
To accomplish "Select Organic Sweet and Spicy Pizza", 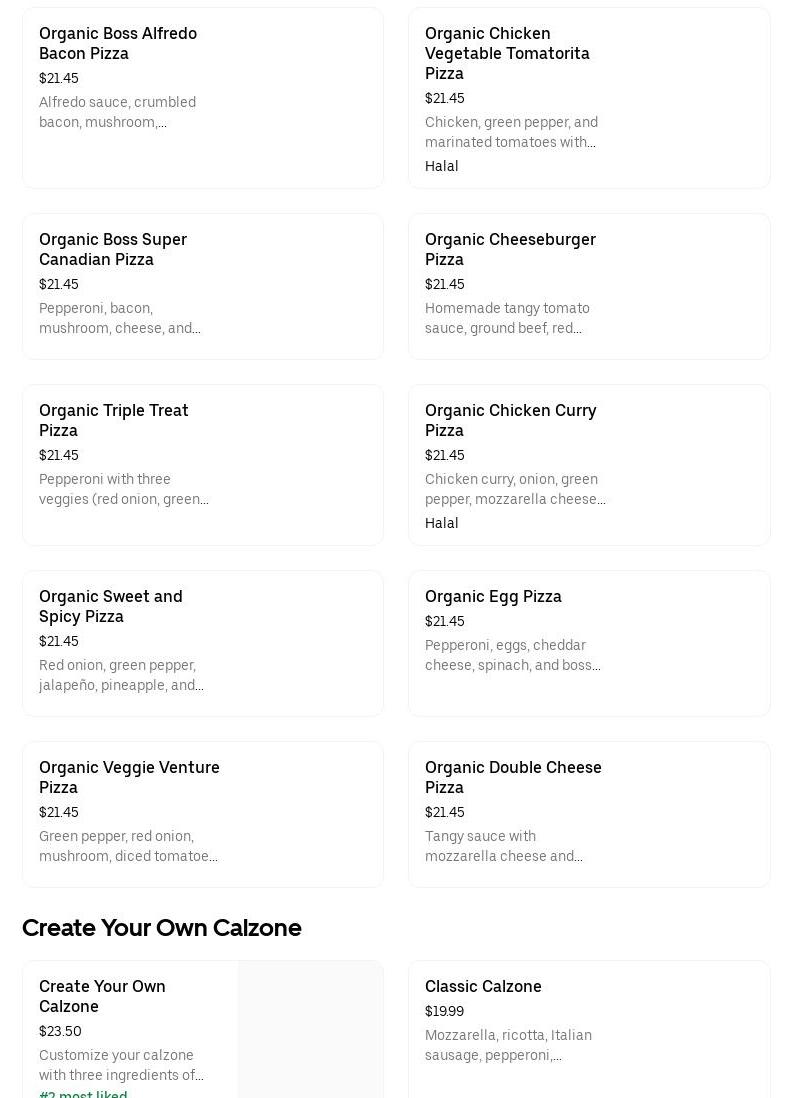I will (202, 644).
